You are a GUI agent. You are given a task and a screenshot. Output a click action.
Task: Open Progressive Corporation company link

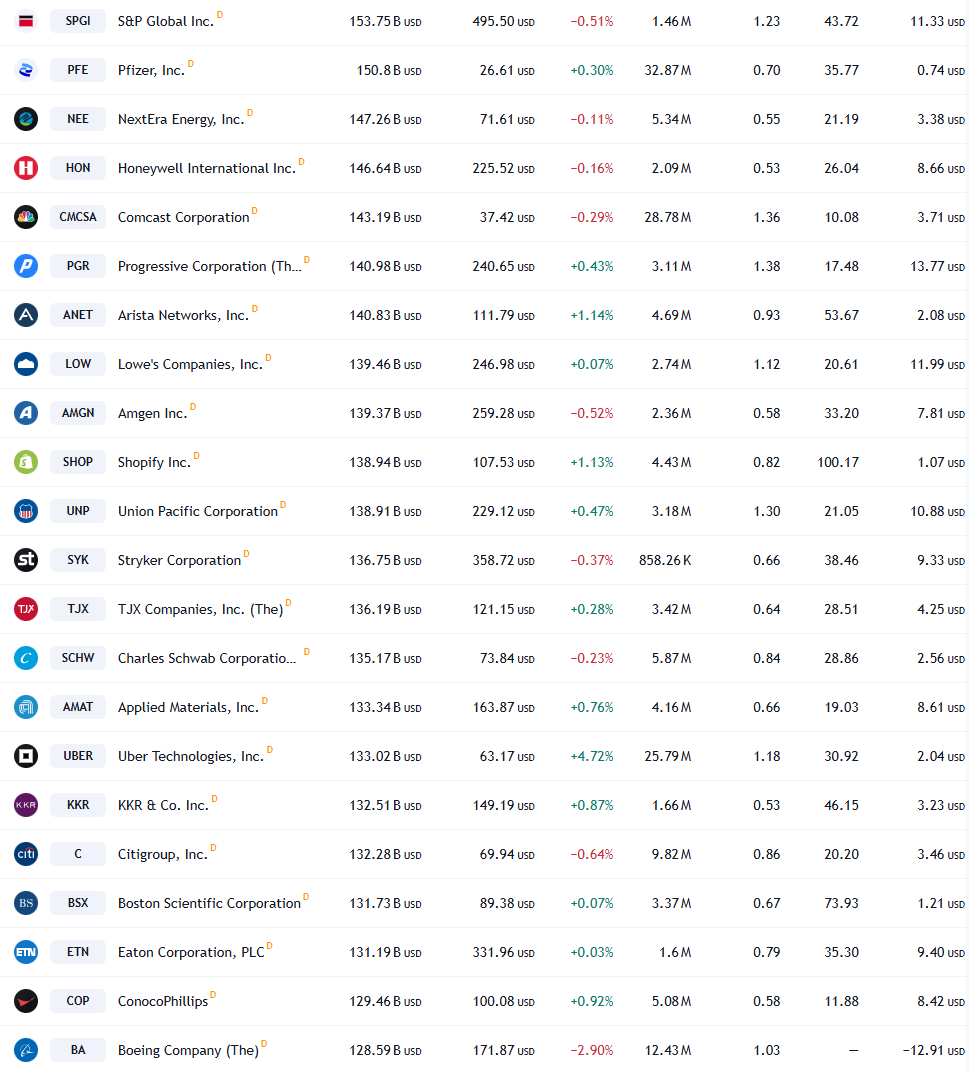[210, 266]
